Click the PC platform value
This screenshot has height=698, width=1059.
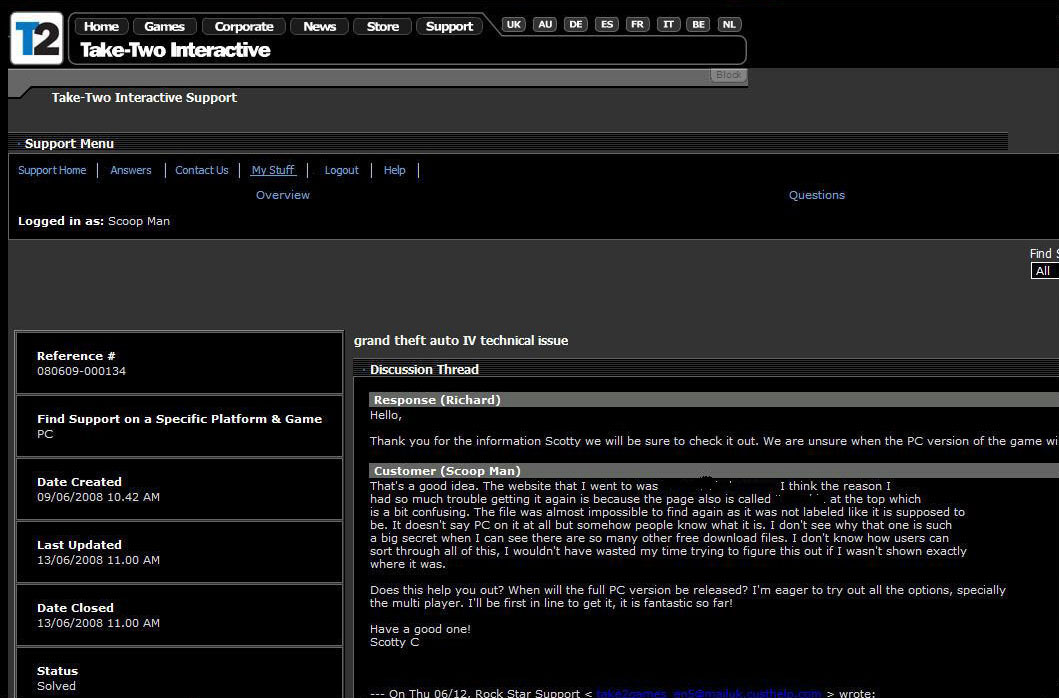coord(45,434)
